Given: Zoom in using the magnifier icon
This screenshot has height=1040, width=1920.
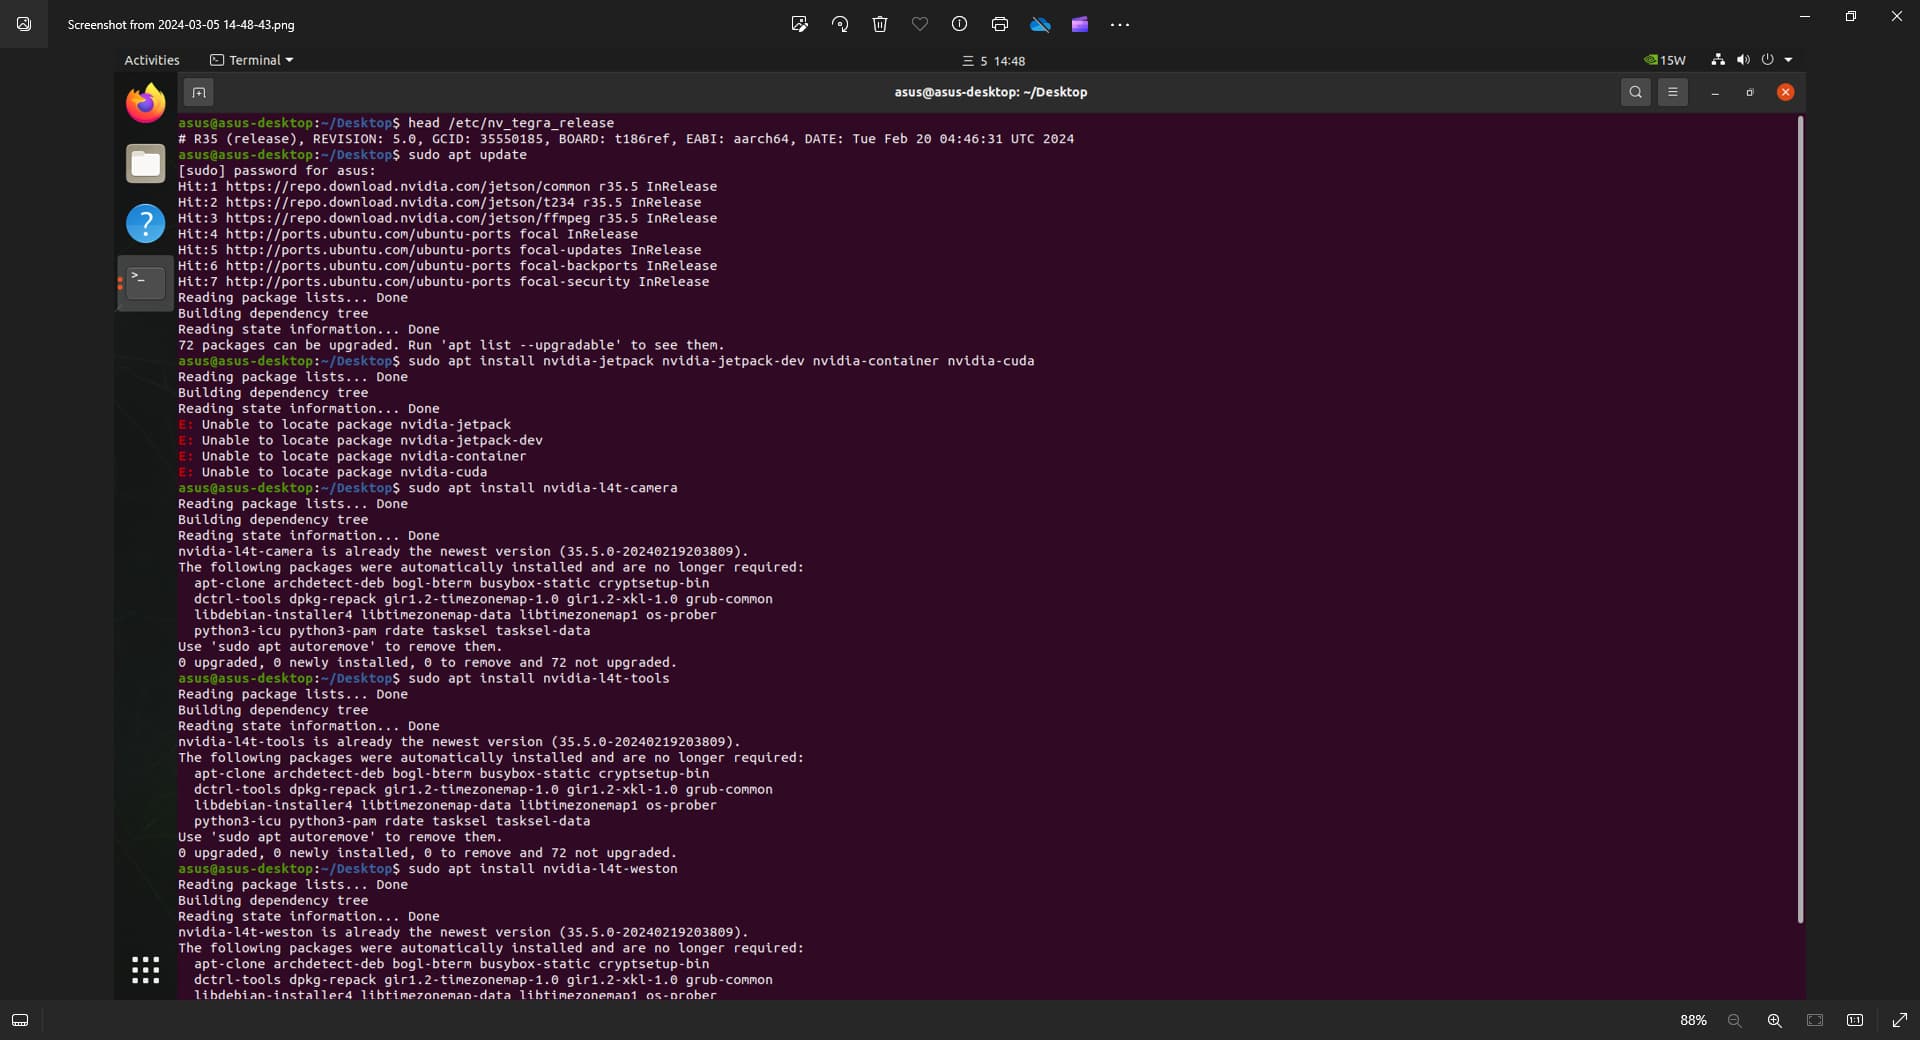Looking at the screenshot, I should click(x=1775, y=1020).
